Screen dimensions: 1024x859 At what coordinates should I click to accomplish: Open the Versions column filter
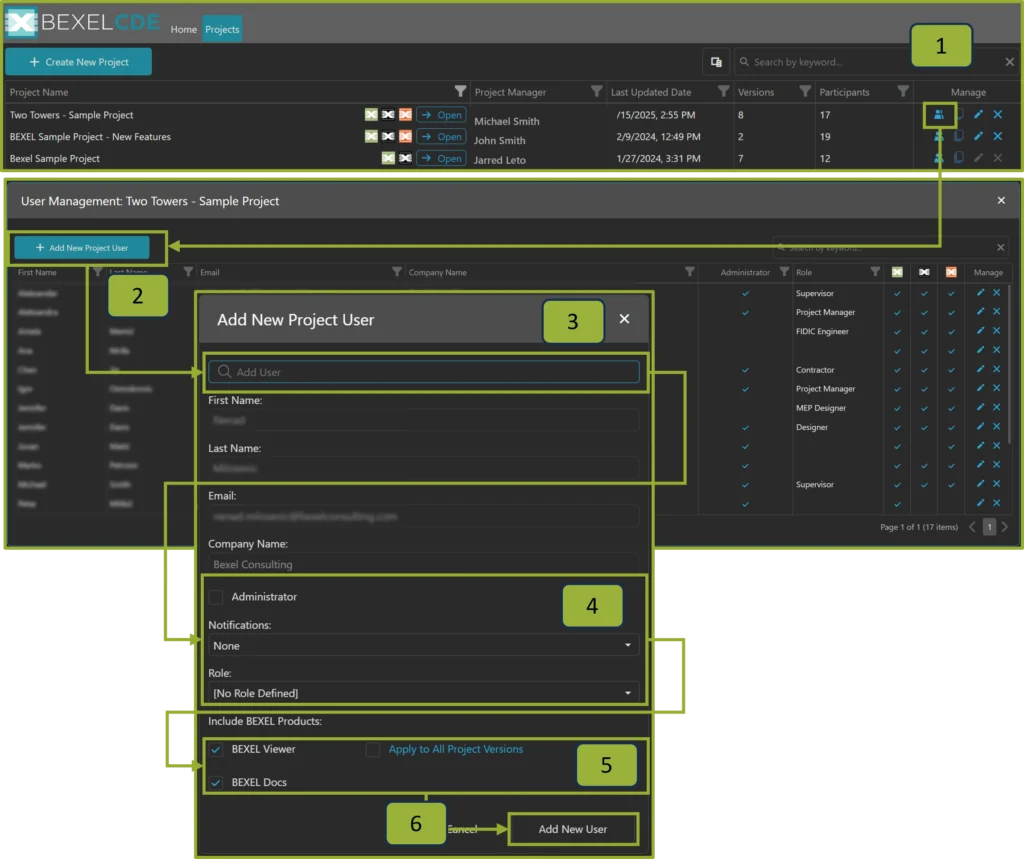[805, 91]
